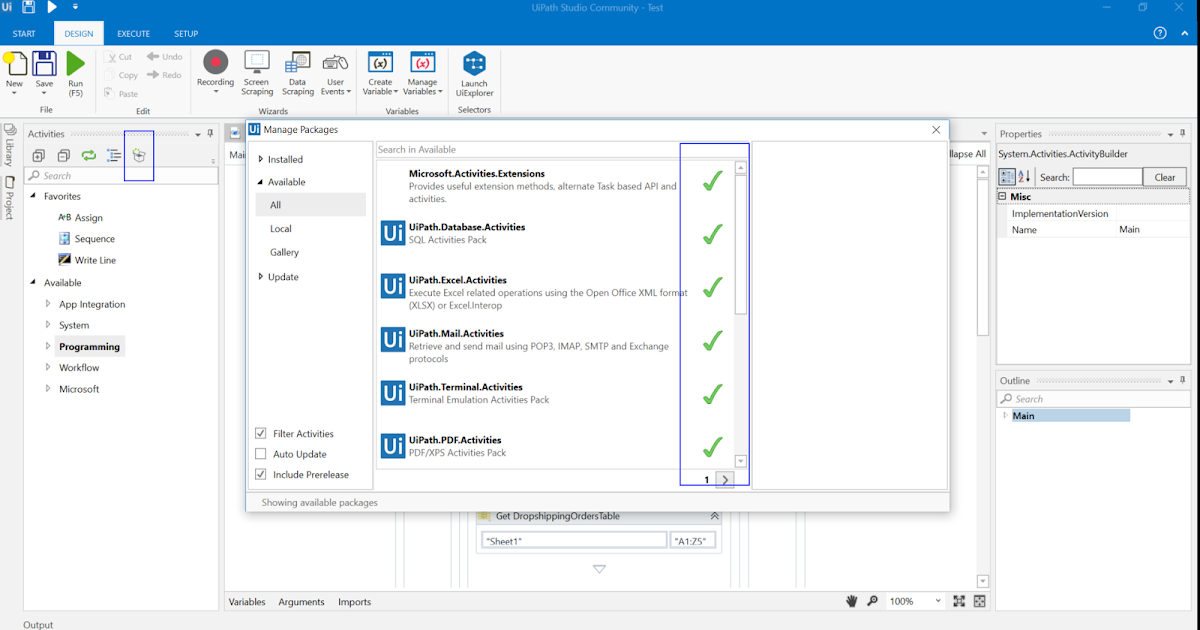This screenshot has height=630, width=1200.
Task: Switch to the EXECUTE ribbon tab
Action: [x=133, y=33]
